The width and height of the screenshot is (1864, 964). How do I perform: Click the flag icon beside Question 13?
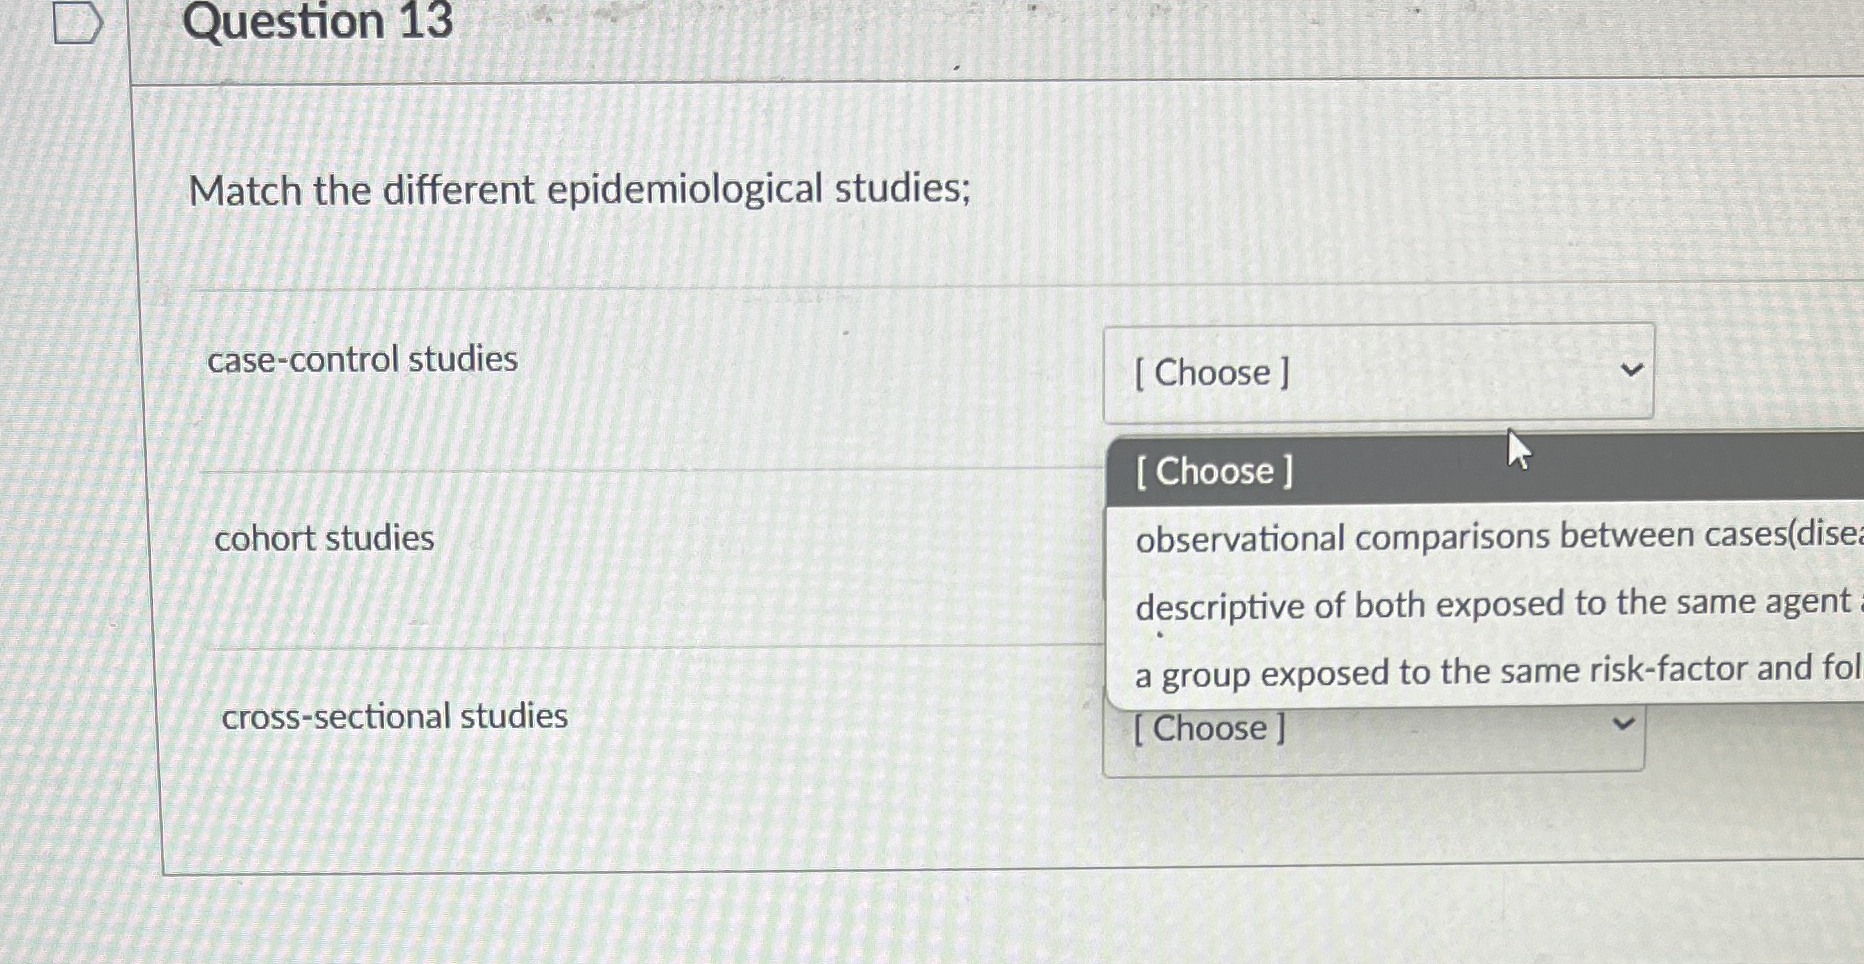coord(78,22)
